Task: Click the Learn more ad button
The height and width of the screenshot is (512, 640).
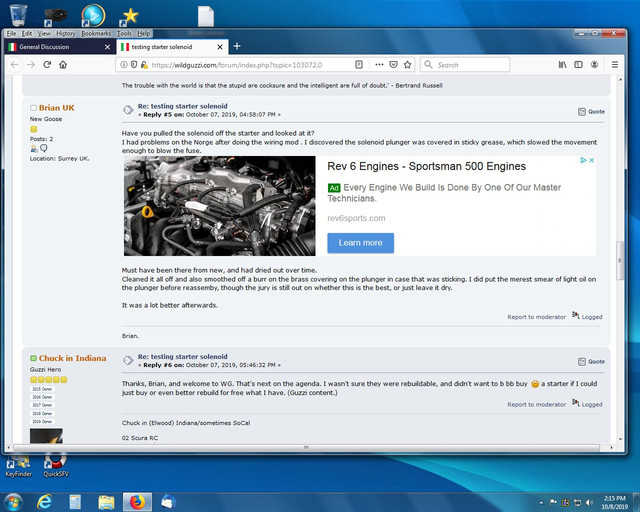Action: [x=360, y=243]
